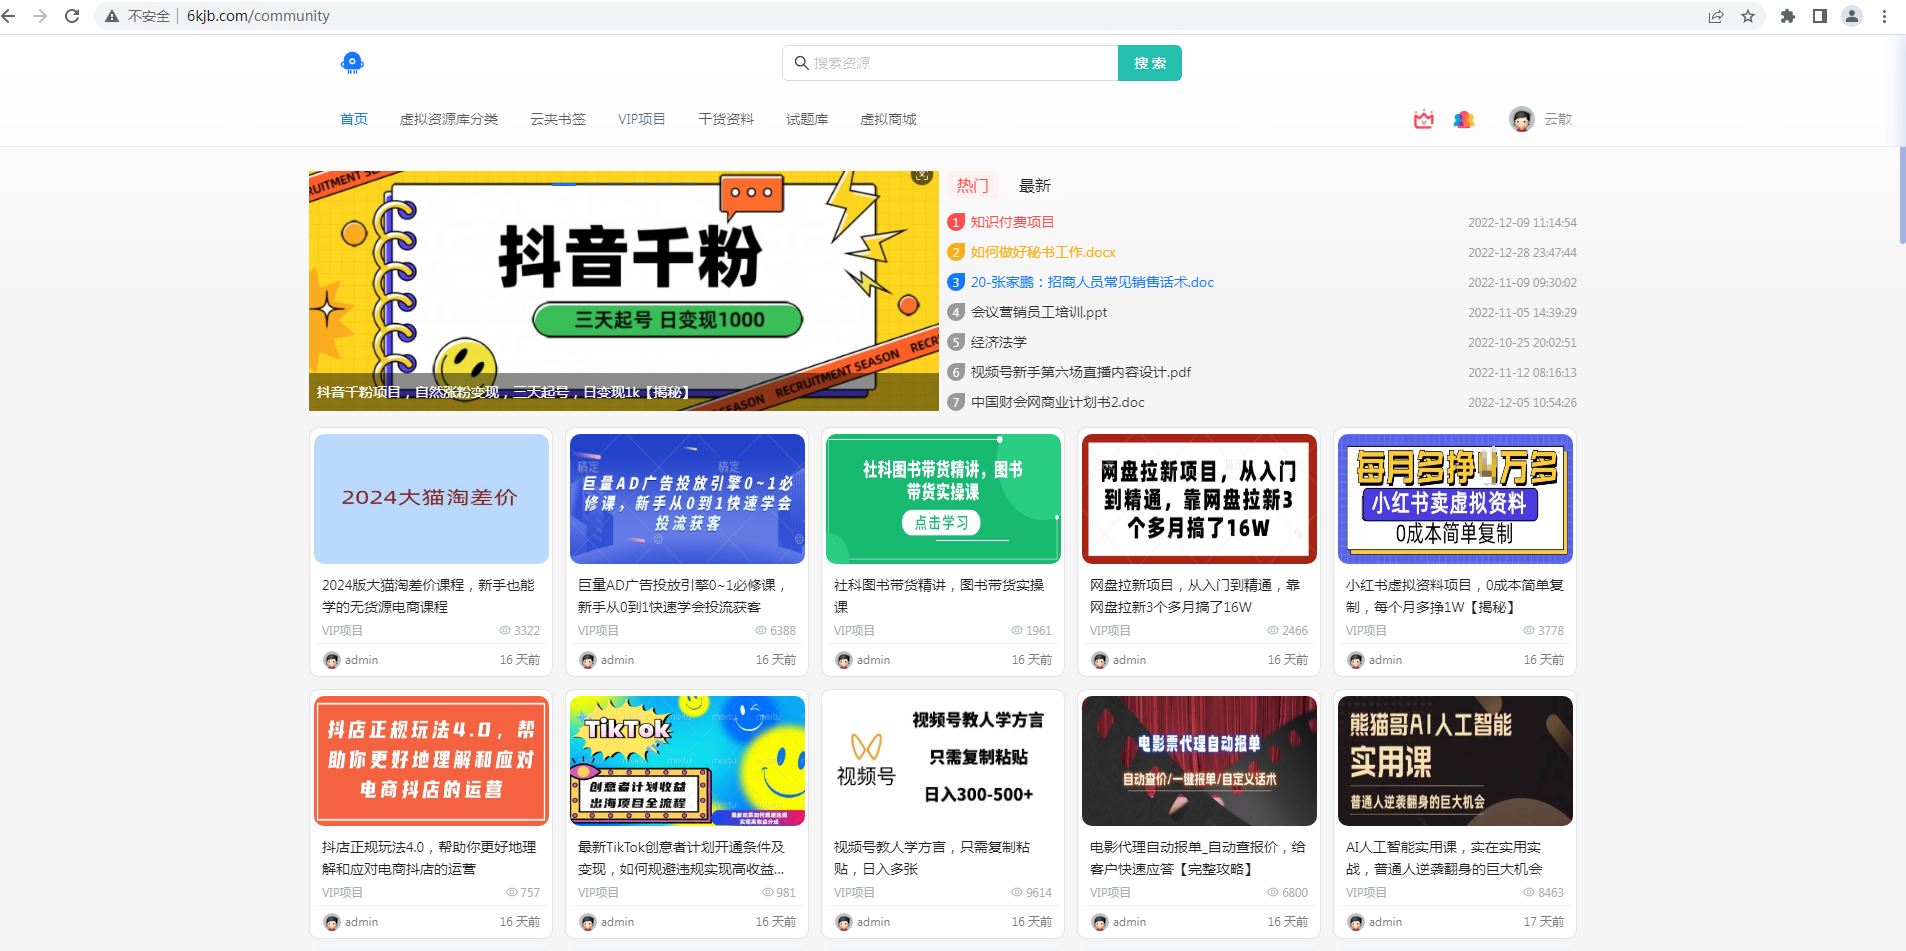Open the TikTok 创意者计划收益 thumbnail
This screenshot has height=951, width=1906.
(x=687, y=761)
